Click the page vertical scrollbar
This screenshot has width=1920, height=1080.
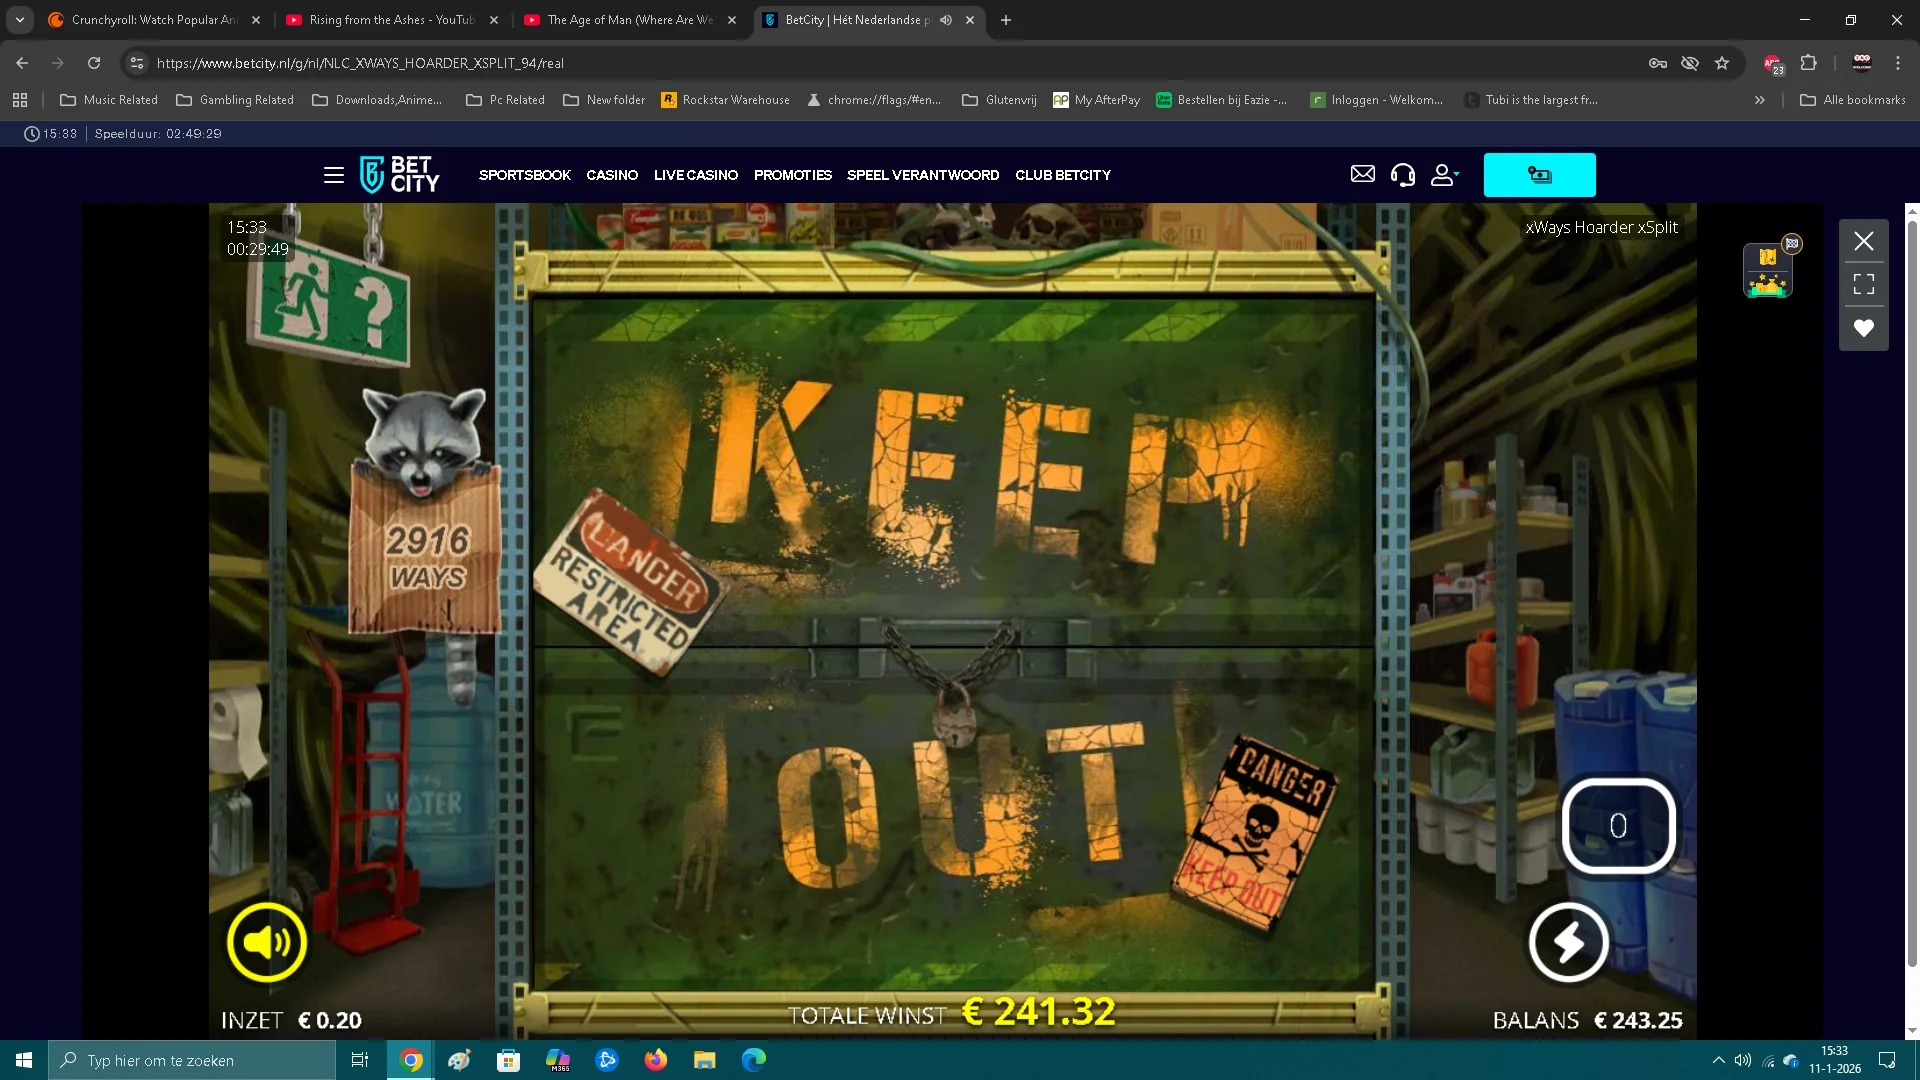tap(1912, 590)
